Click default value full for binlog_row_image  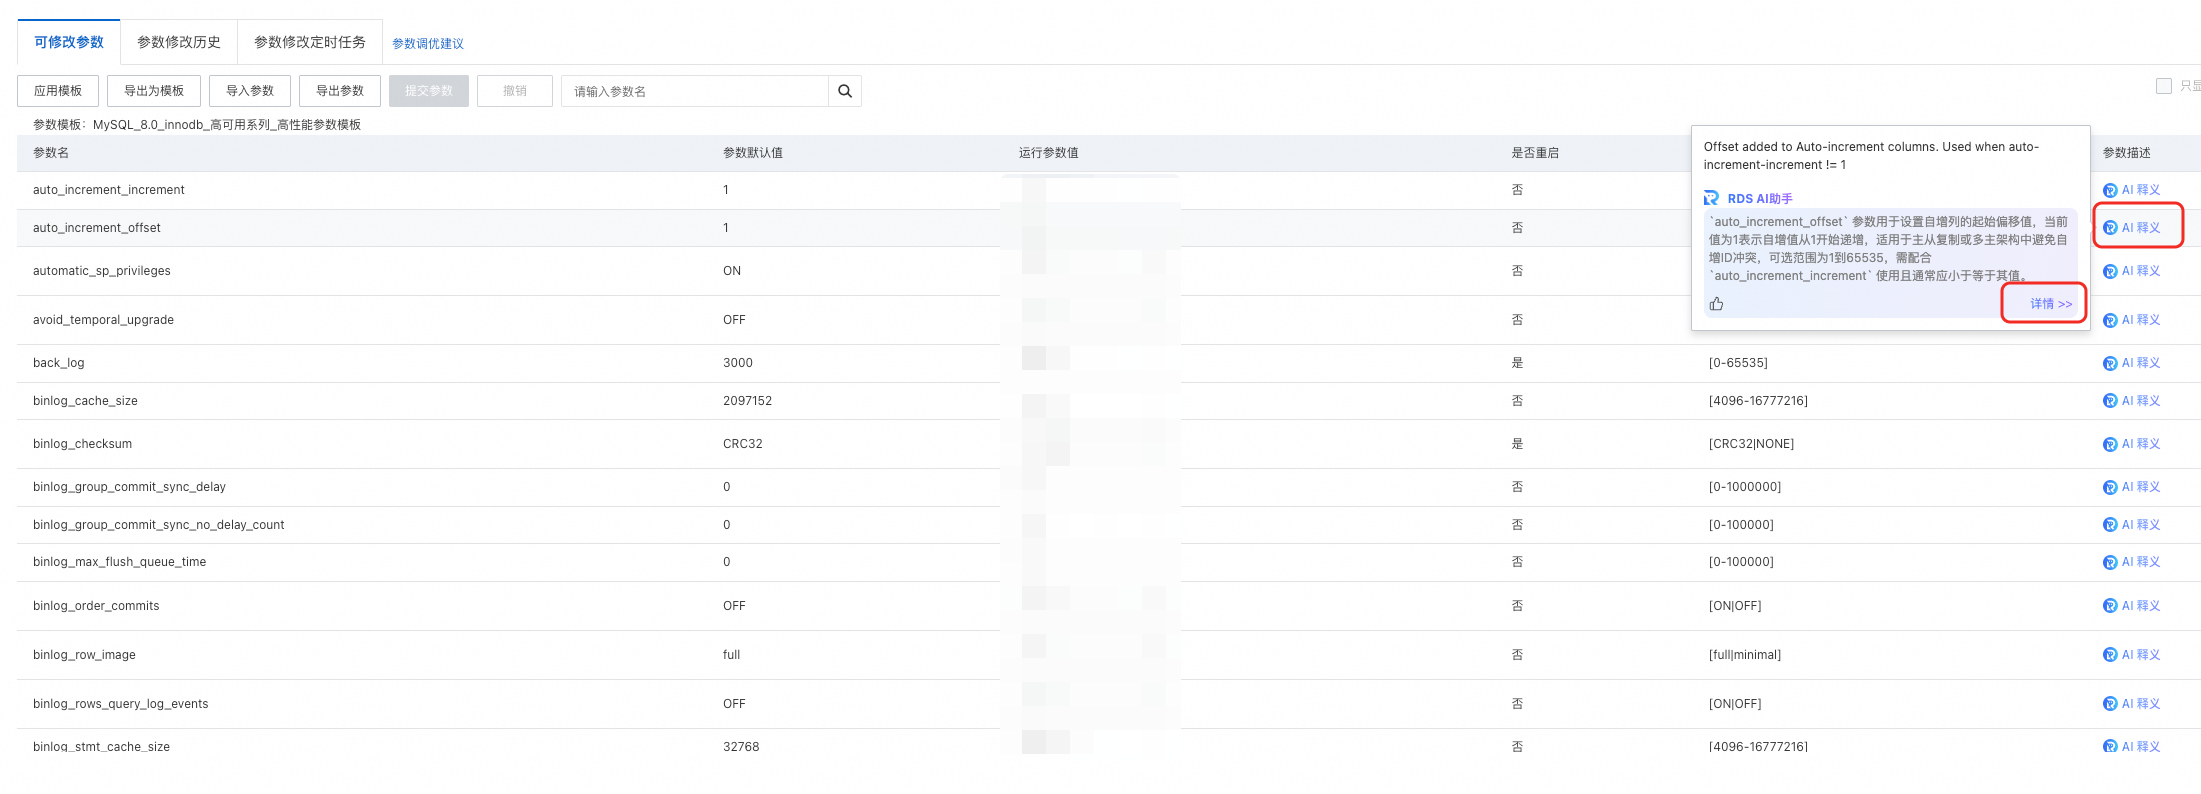tap(732, 655)
